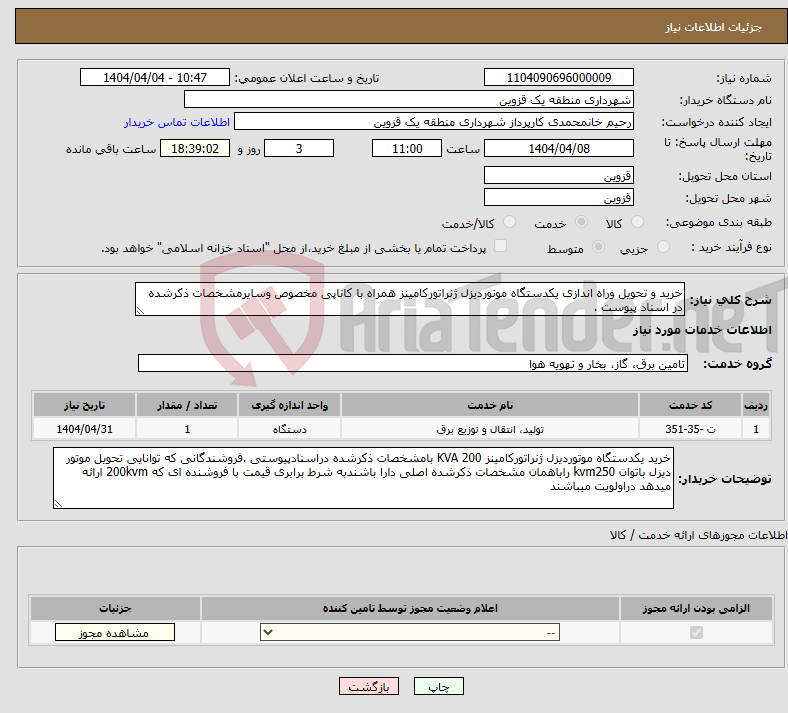Select the متوسط purchase type radio

click(x=599, y=247)
